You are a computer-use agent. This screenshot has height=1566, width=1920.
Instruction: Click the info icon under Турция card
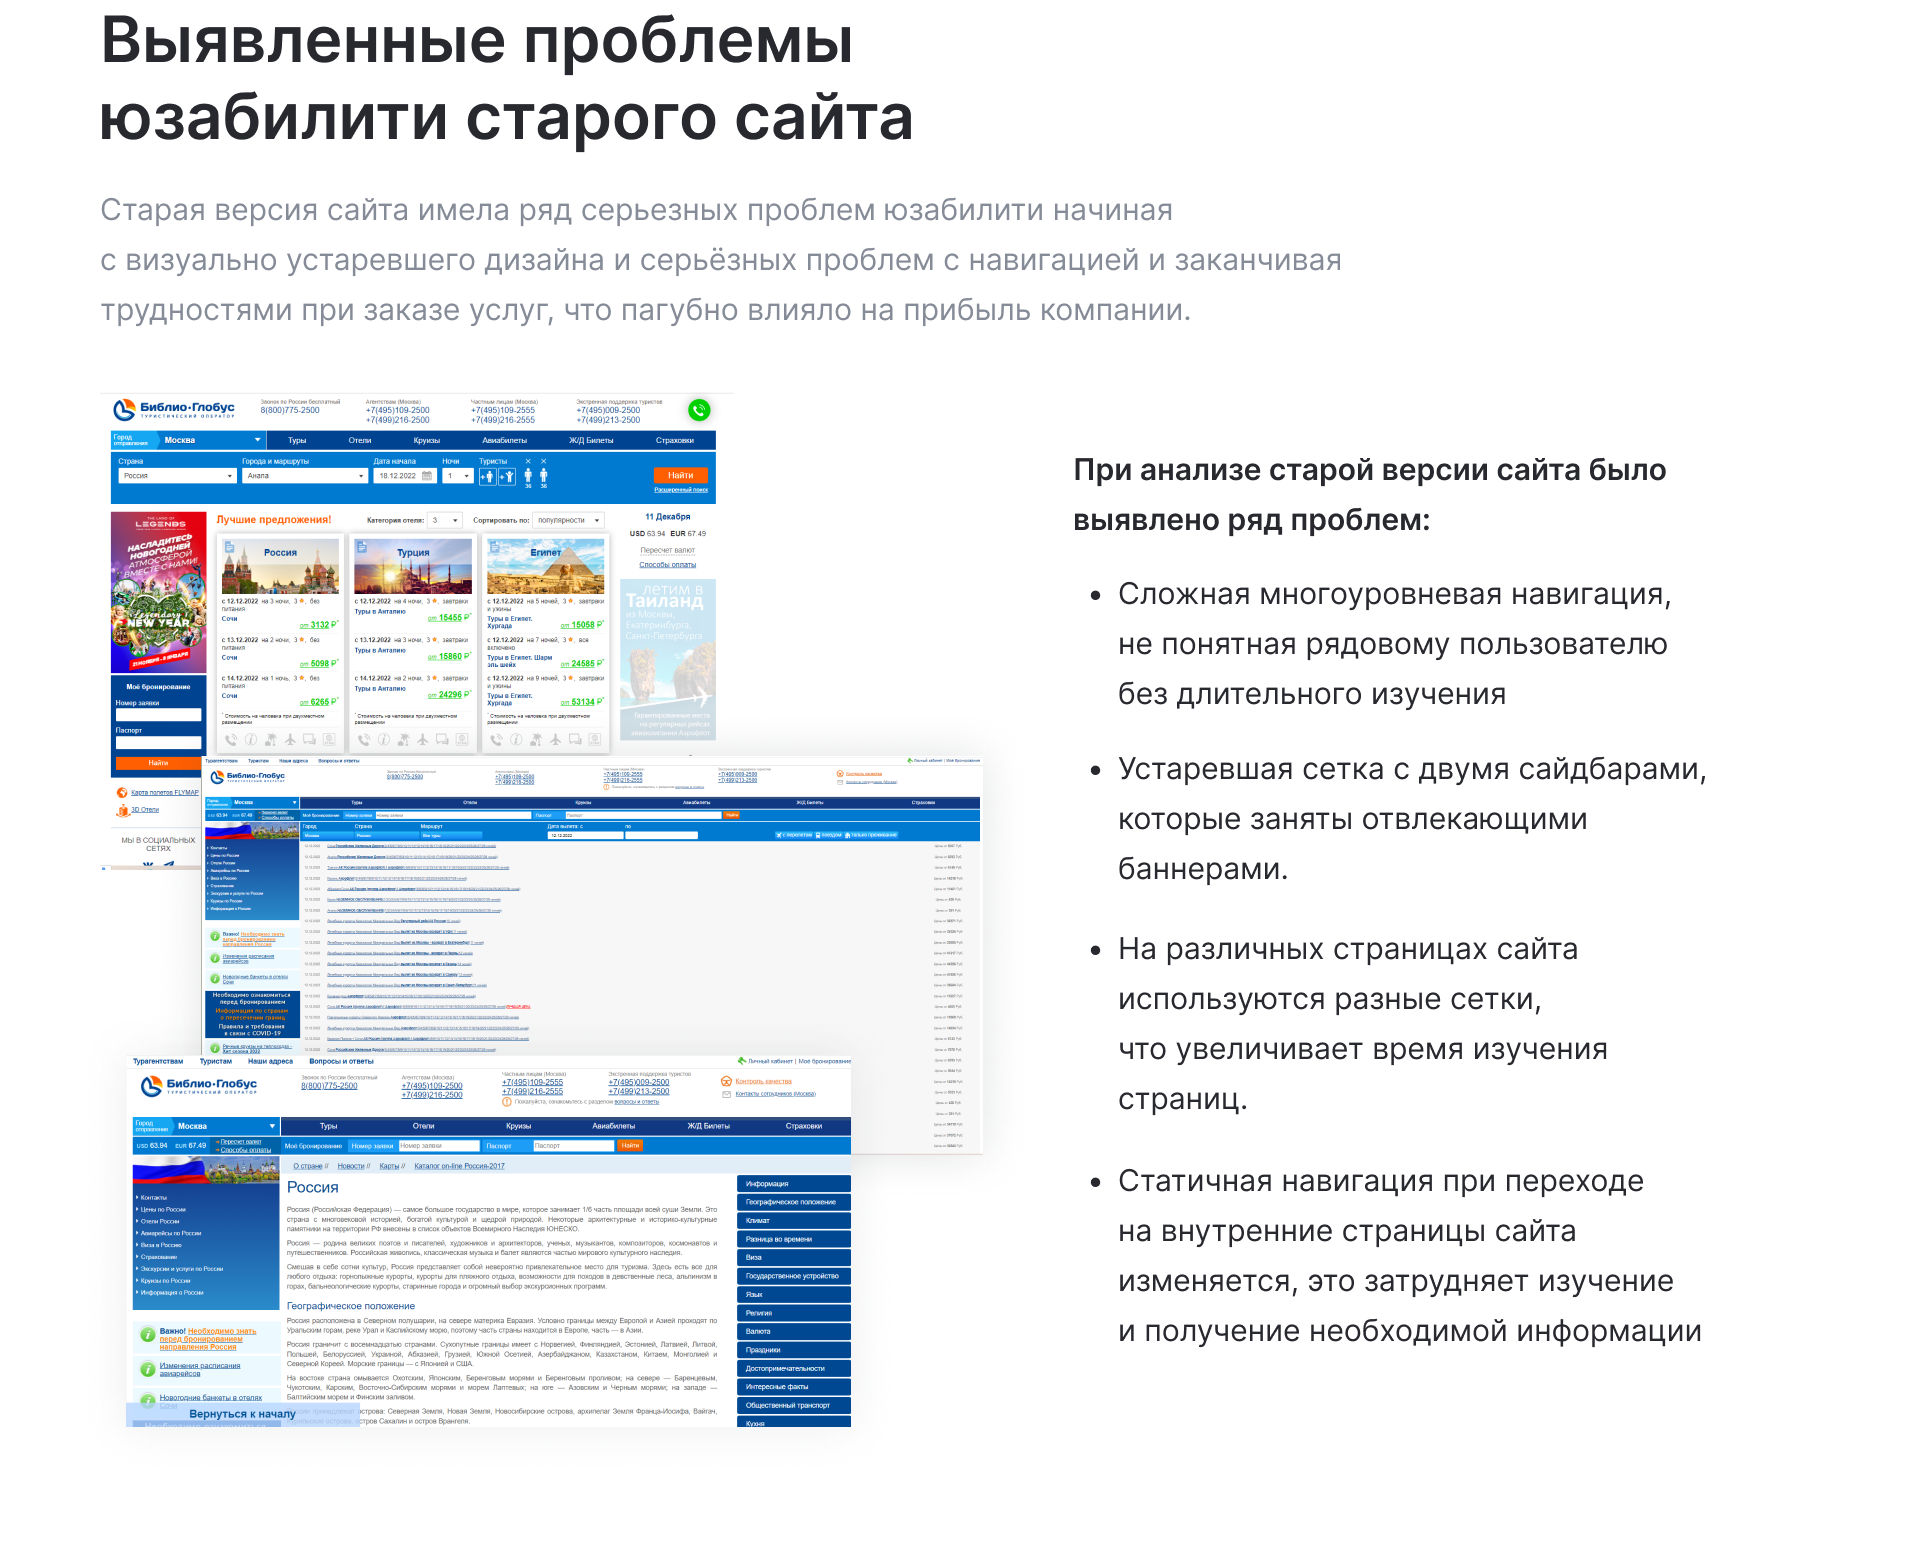coord(384,740)
